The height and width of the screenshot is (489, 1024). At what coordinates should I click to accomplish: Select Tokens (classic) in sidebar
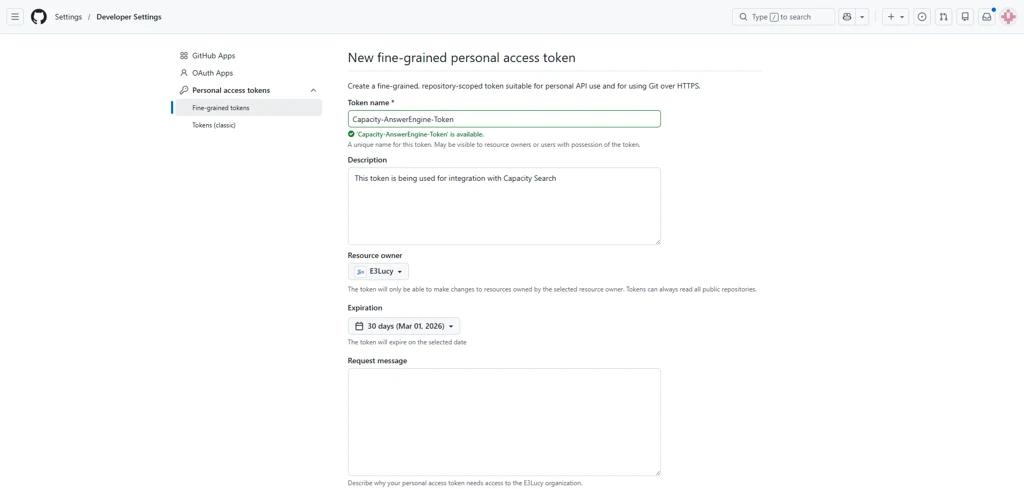coord(214,125)
